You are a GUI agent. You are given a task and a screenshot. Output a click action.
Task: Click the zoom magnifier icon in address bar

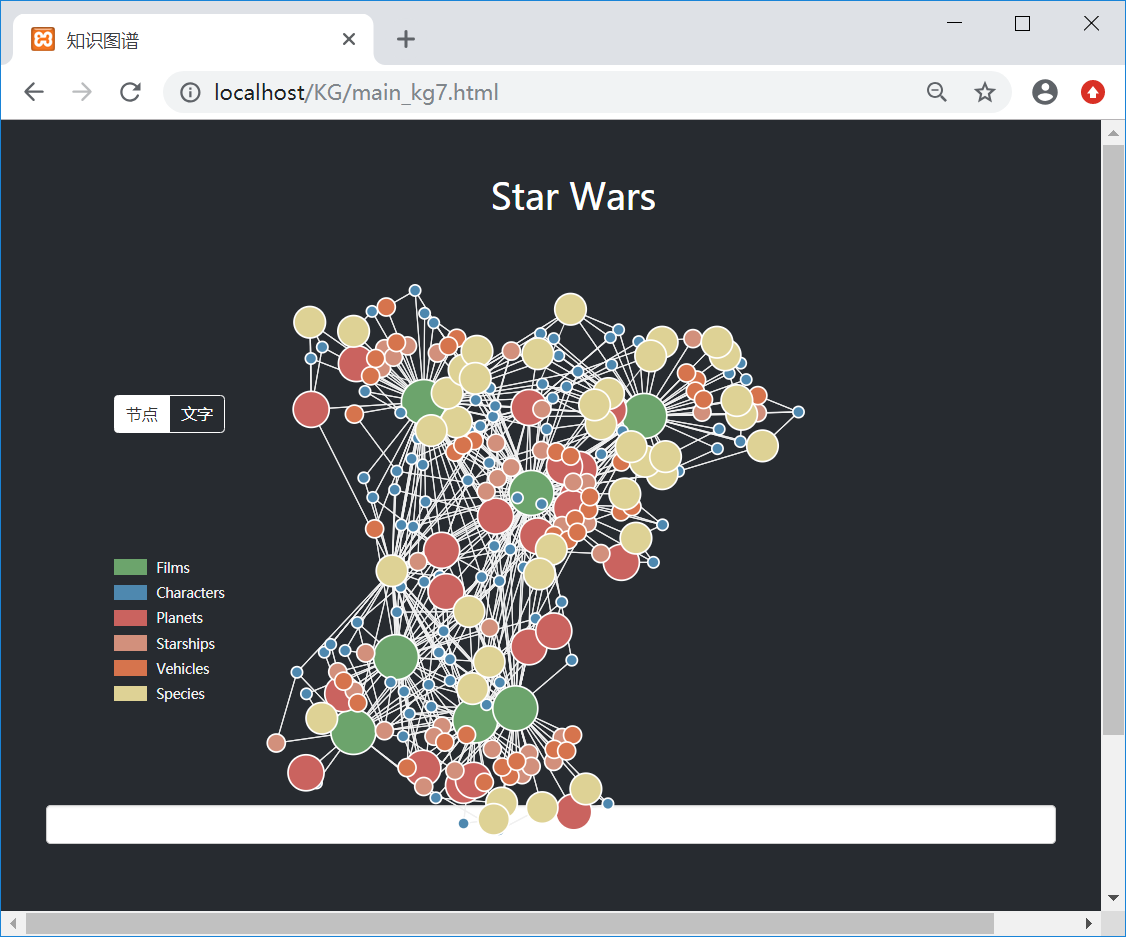coord(936,92)
